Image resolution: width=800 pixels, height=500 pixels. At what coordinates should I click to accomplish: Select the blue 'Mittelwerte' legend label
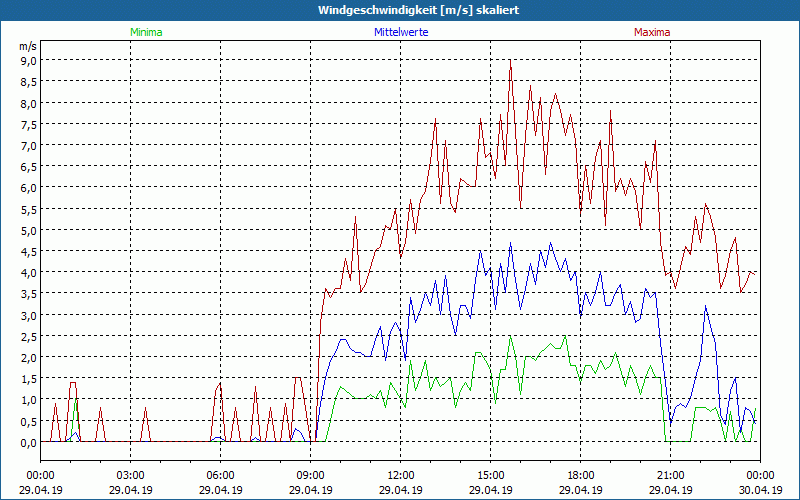(401, 32)
